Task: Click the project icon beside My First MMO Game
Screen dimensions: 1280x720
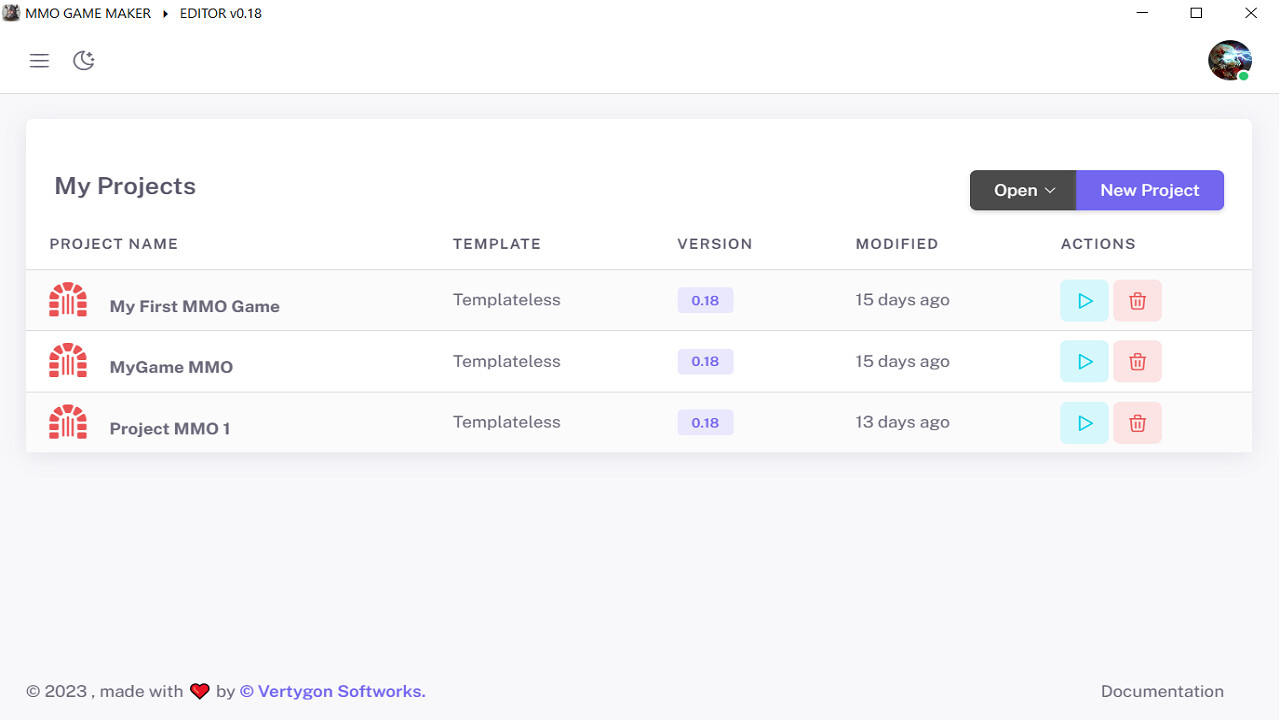Action: tap(67, 299)
